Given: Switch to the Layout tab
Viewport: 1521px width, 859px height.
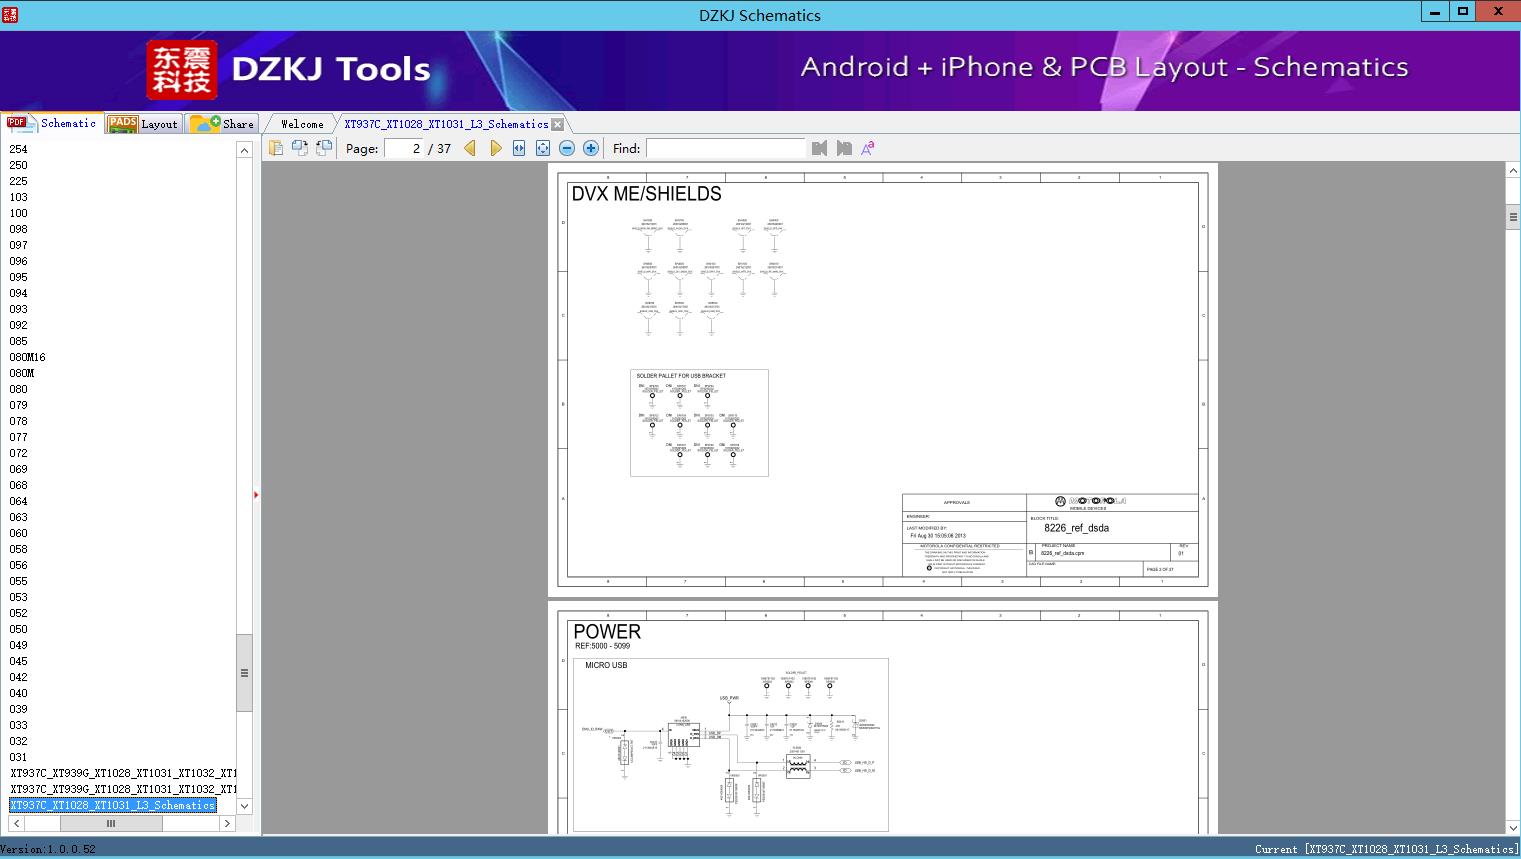Looking at the screenshot, I should point(144,124).
